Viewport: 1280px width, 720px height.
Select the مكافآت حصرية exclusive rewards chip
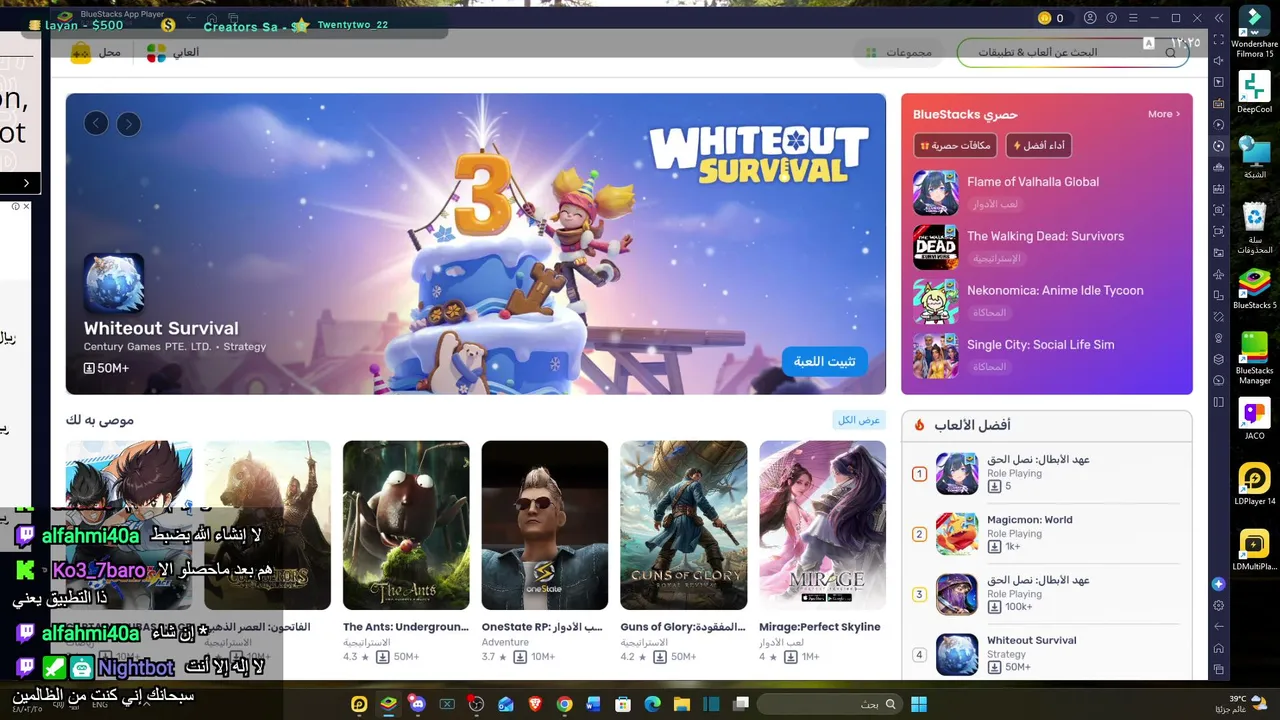(955, 146)
